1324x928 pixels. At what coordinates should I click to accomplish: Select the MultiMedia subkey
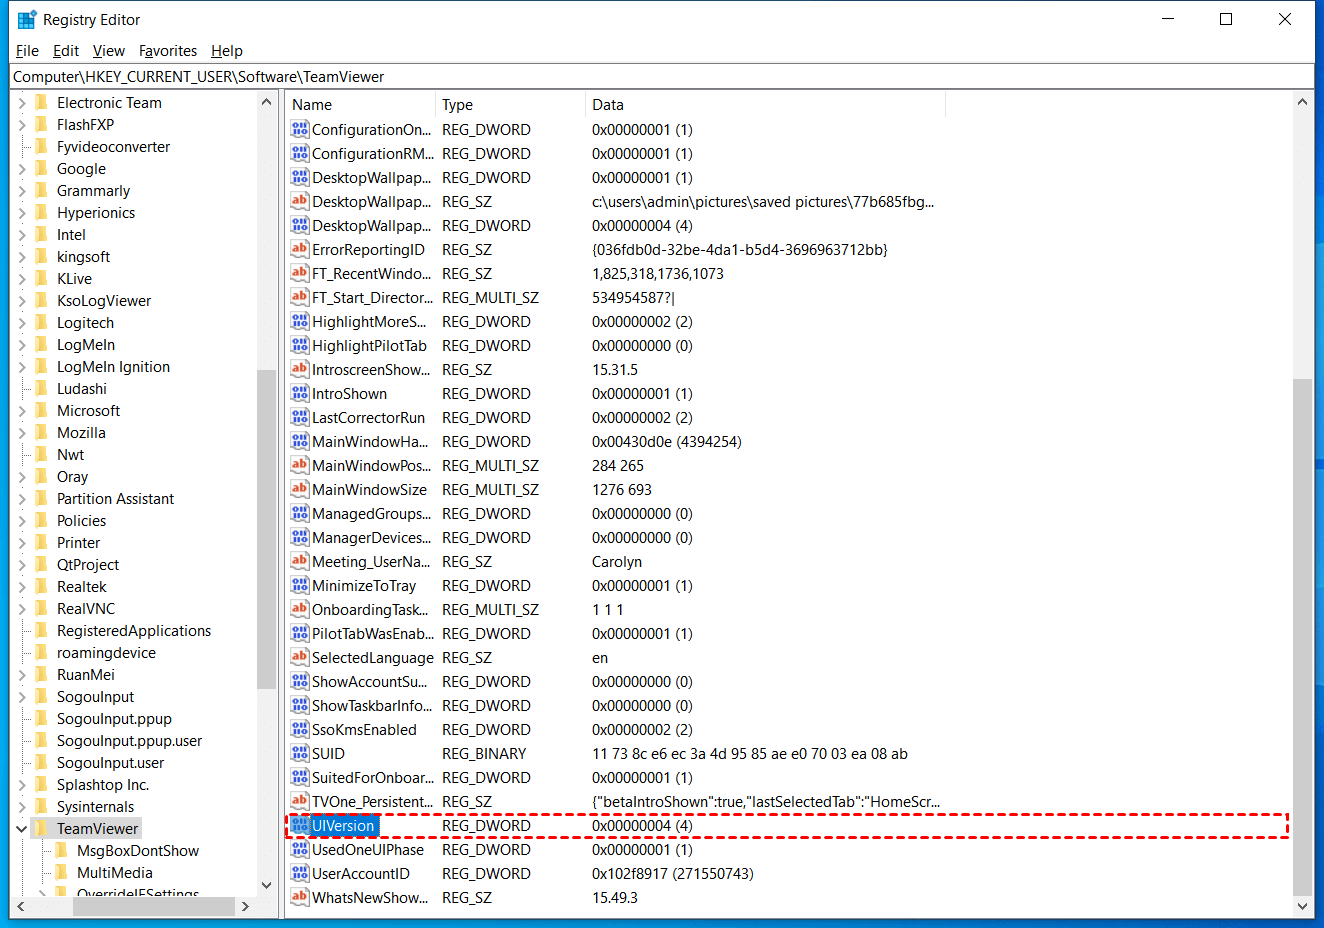click(115, 873)
